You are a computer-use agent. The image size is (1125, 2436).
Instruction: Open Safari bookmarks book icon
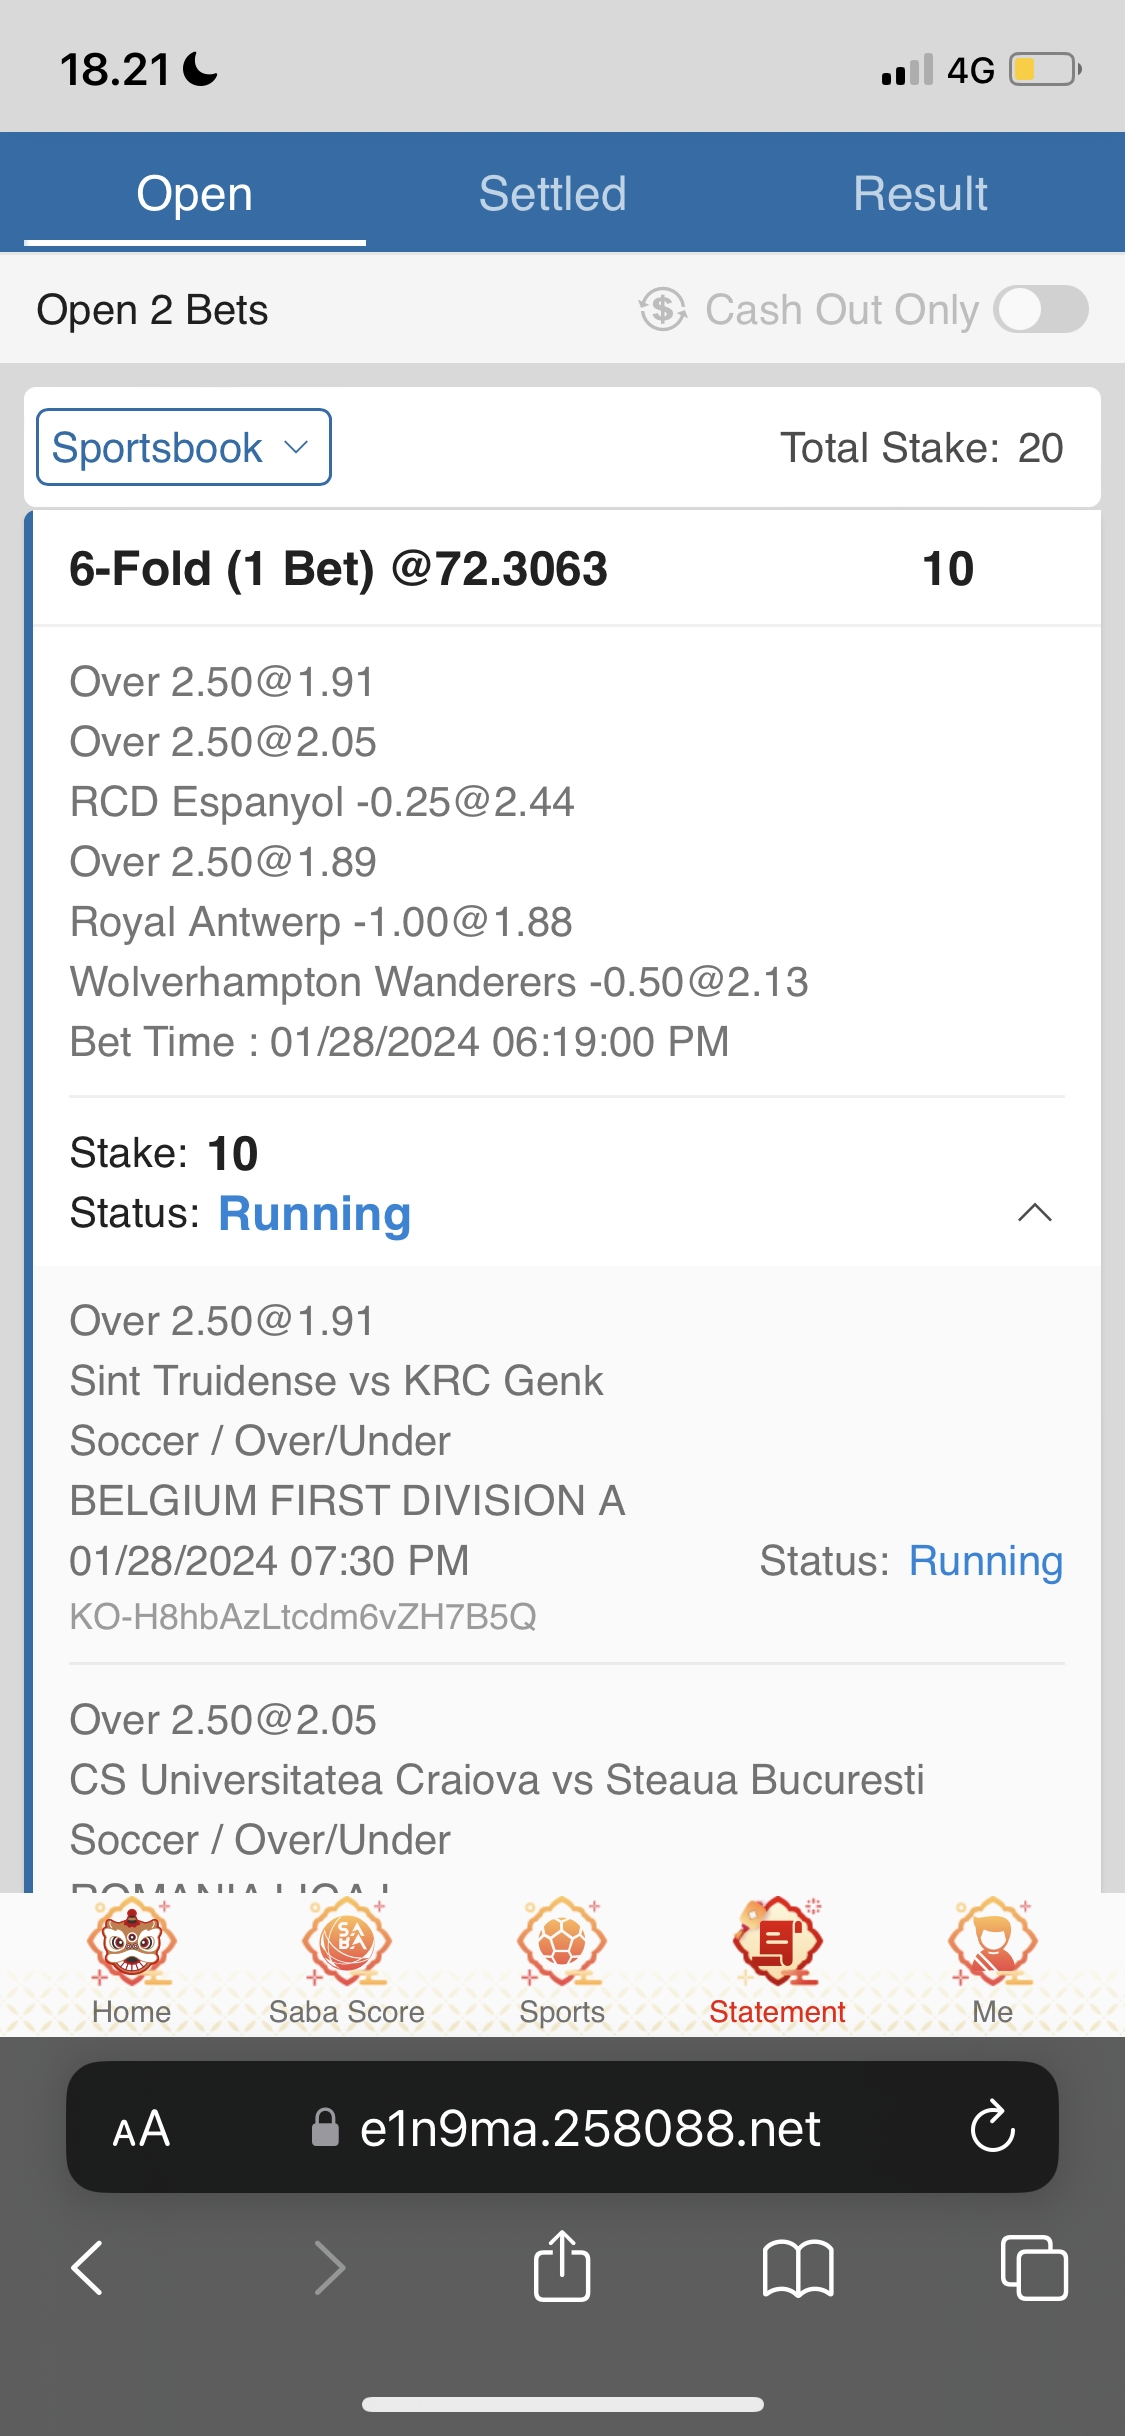[797, 2267]
